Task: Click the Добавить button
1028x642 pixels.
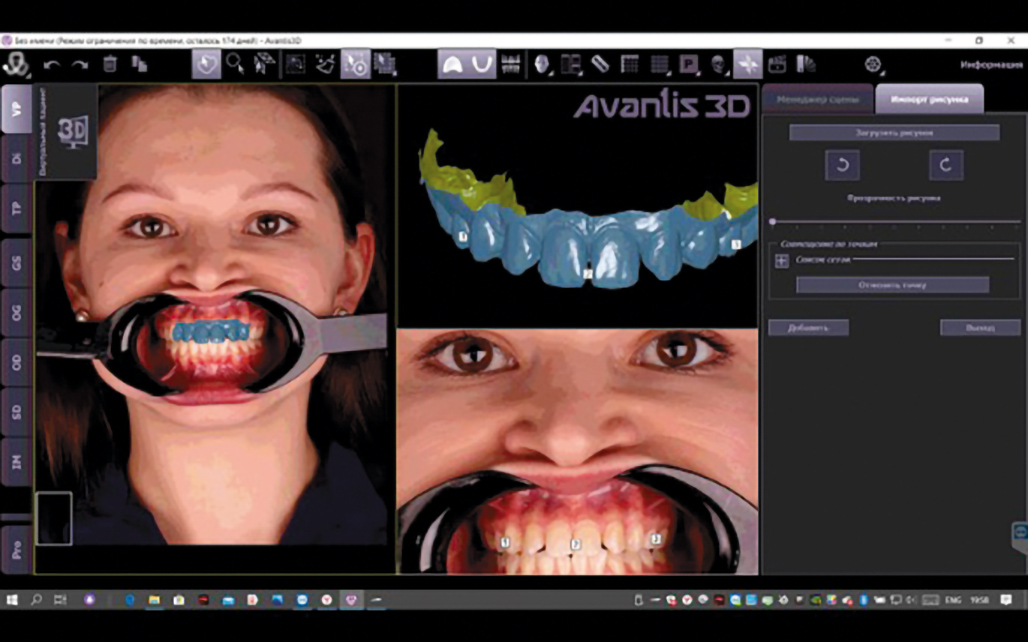Action: coord(808,328)
